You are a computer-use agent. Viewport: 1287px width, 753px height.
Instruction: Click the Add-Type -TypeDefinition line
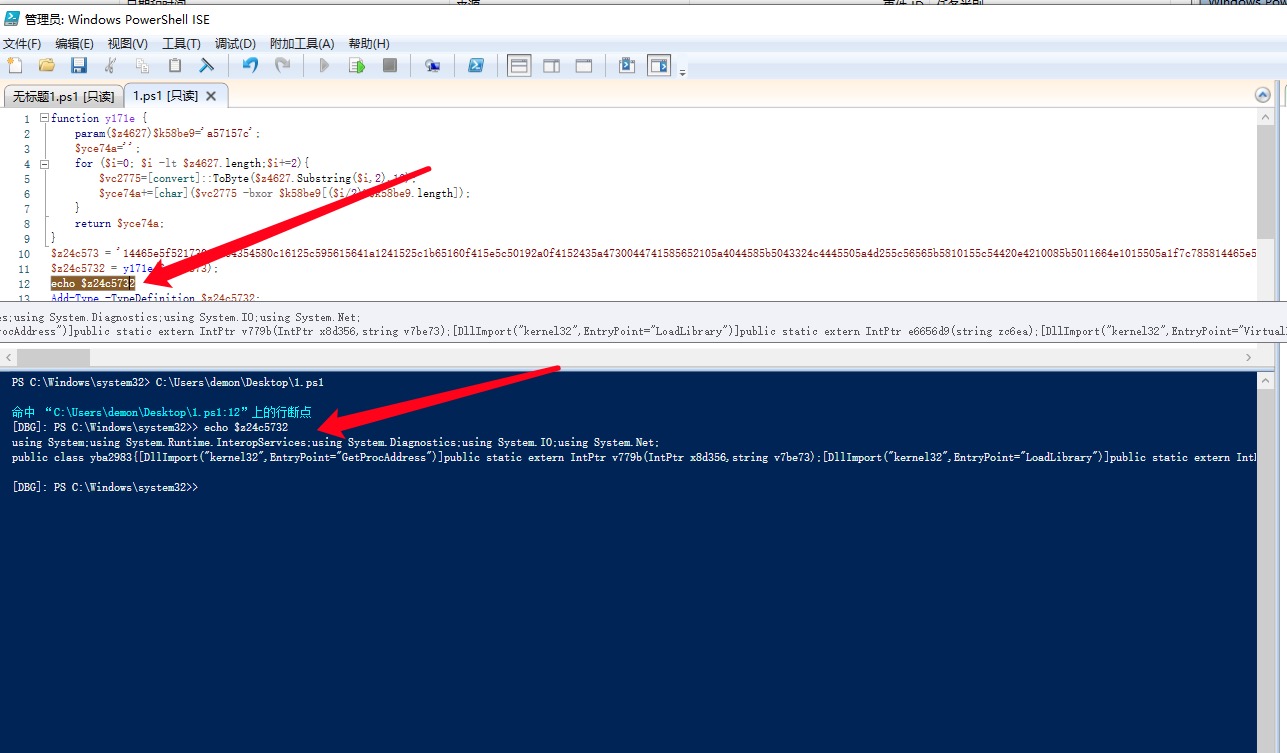click(x=155, y=297)
